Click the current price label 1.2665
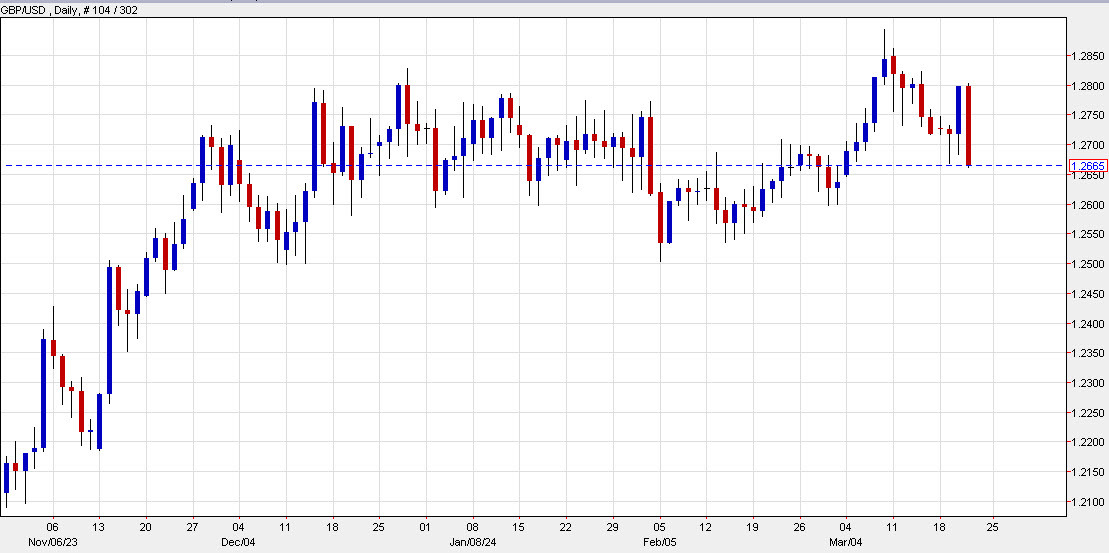Screen dimensions: 1109x553 (1088, 166)
